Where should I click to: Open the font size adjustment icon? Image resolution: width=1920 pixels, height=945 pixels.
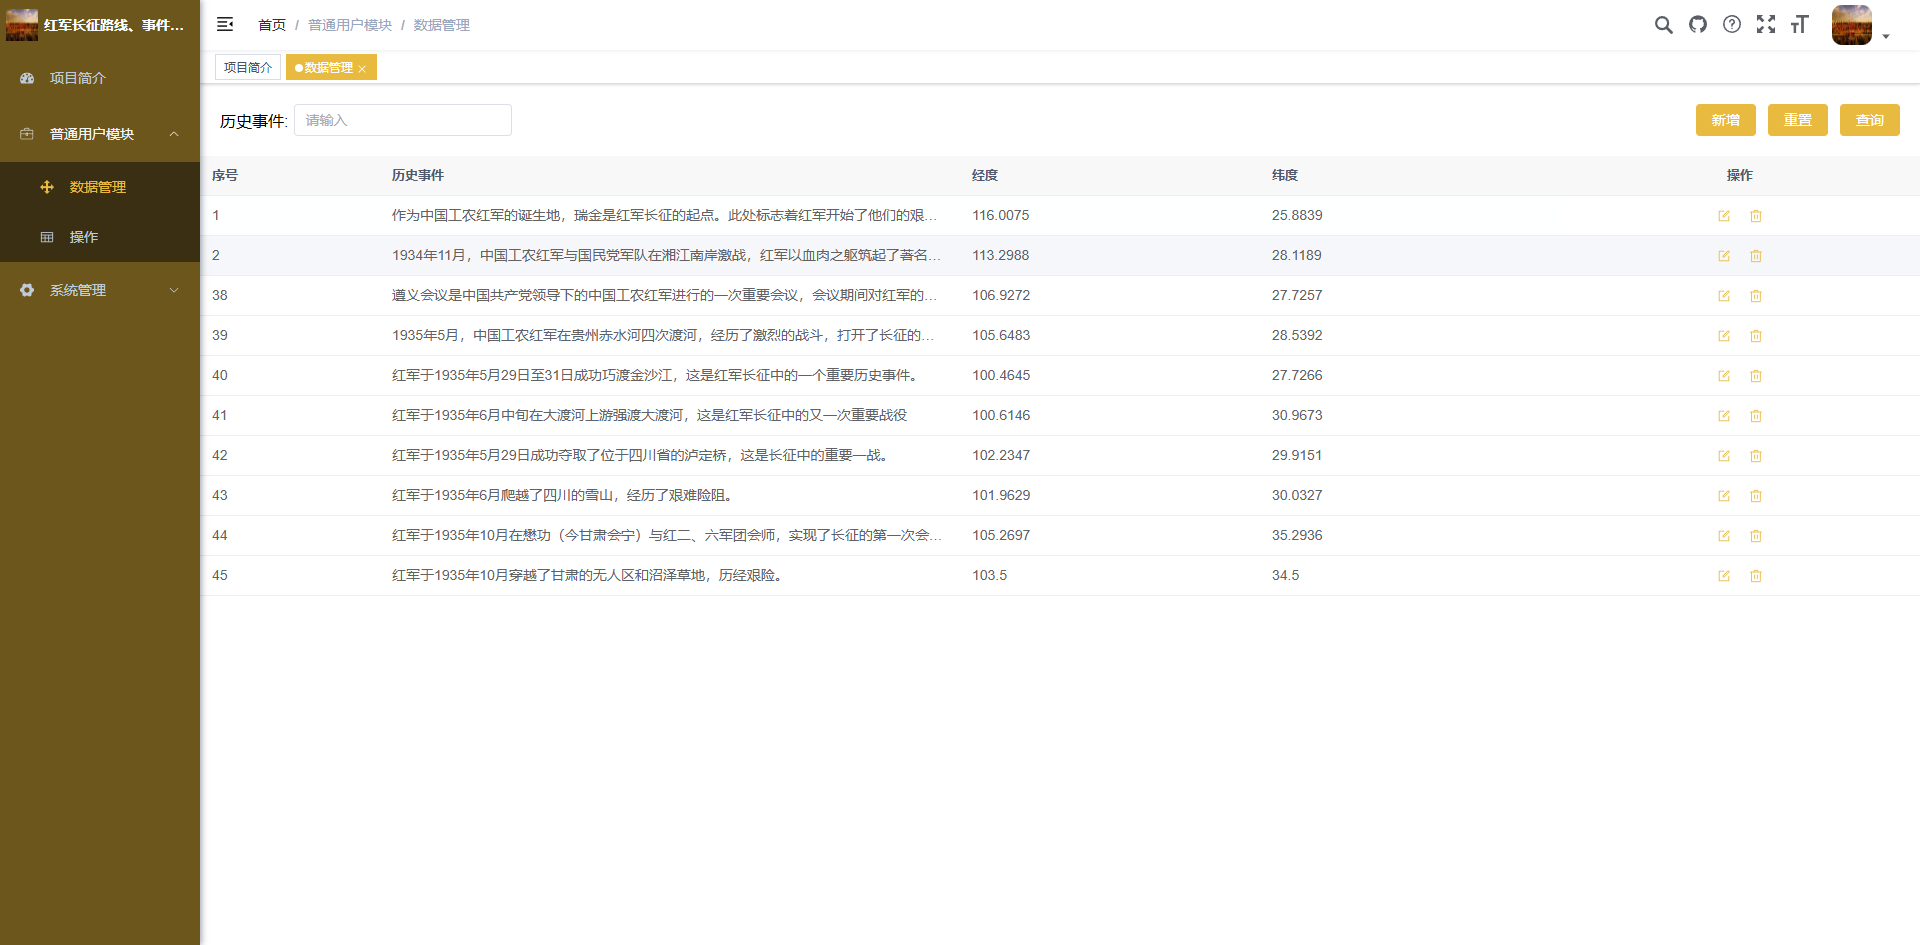pyautogui.click(x=1799, y=25)
